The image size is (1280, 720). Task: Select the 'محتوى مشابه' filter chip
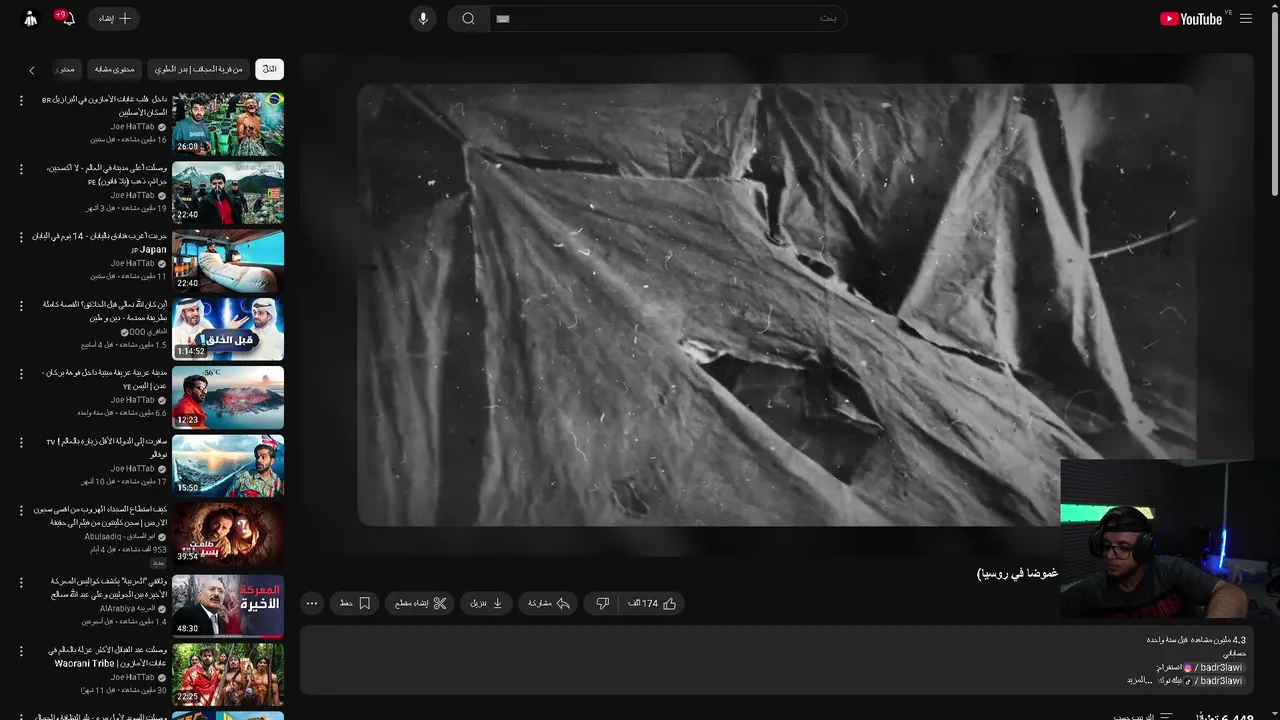coord(115,69)
